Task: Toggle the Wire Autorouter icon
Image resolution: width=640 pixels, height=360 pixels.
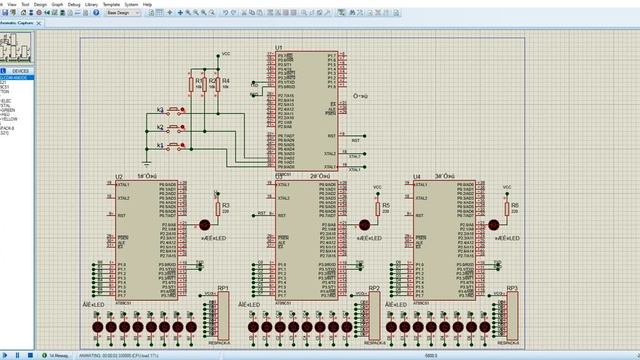Action: (341, 13)
